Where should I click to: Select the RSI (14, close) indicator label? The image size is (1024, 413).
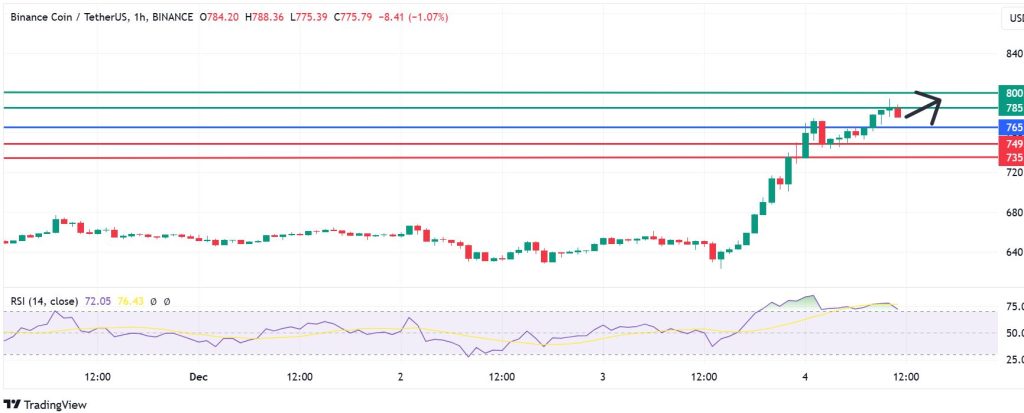coord(47,301)
